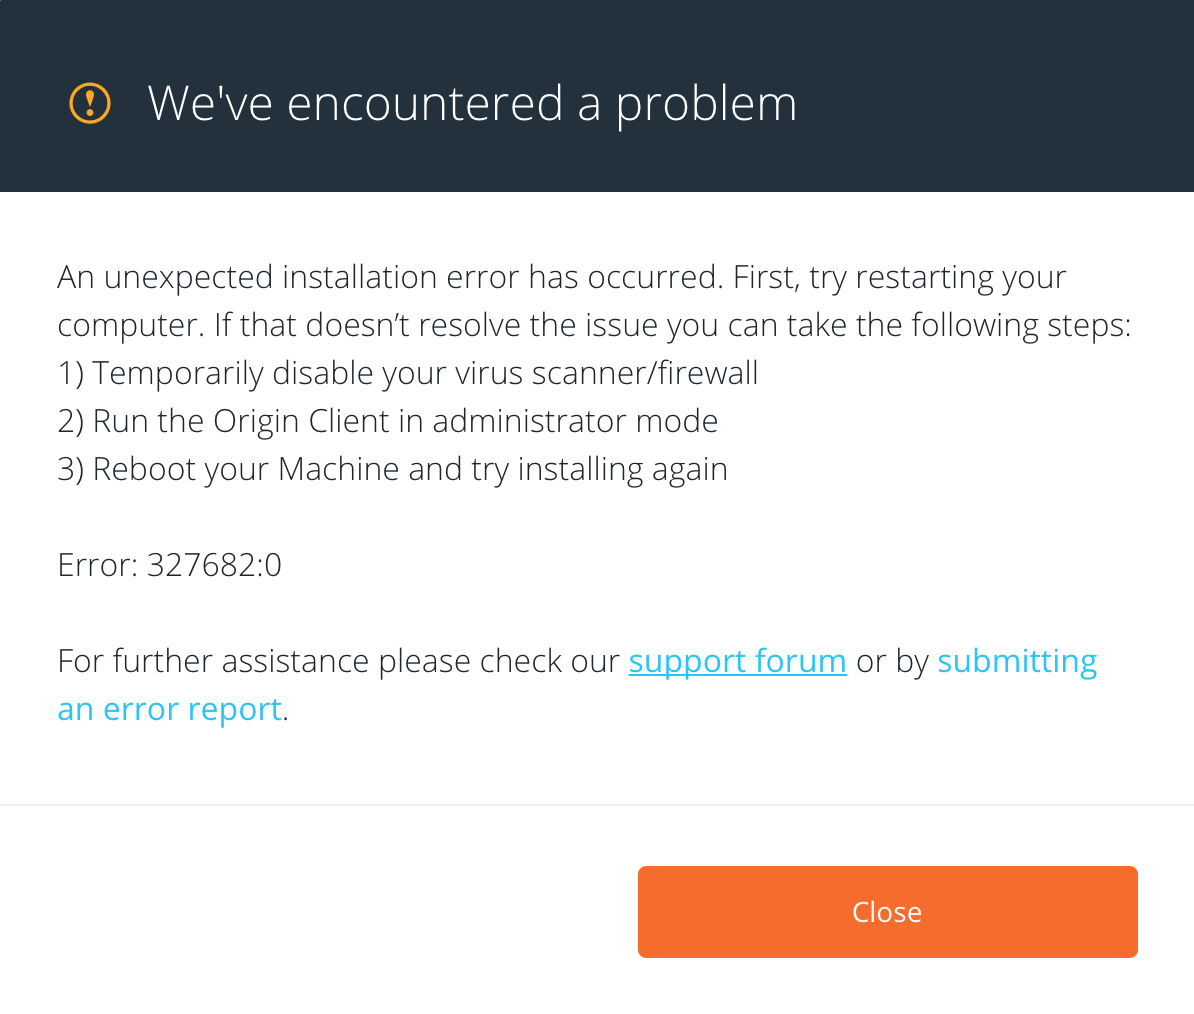The height and width of the screenshot is (1014, 1194).
Task: Click the "submitting" link text
Action: [1016, 661]
